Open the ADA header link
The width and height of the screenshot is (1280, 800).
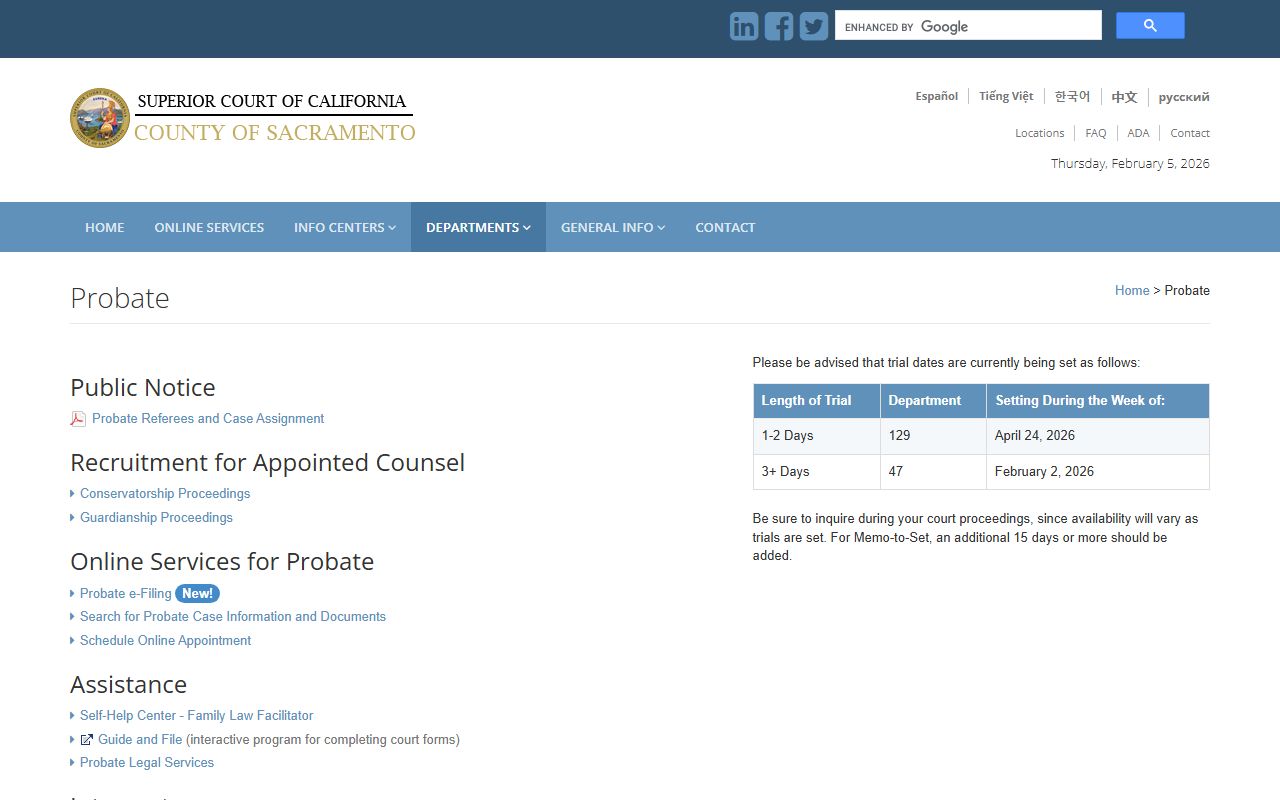[x=1138, y=133]
